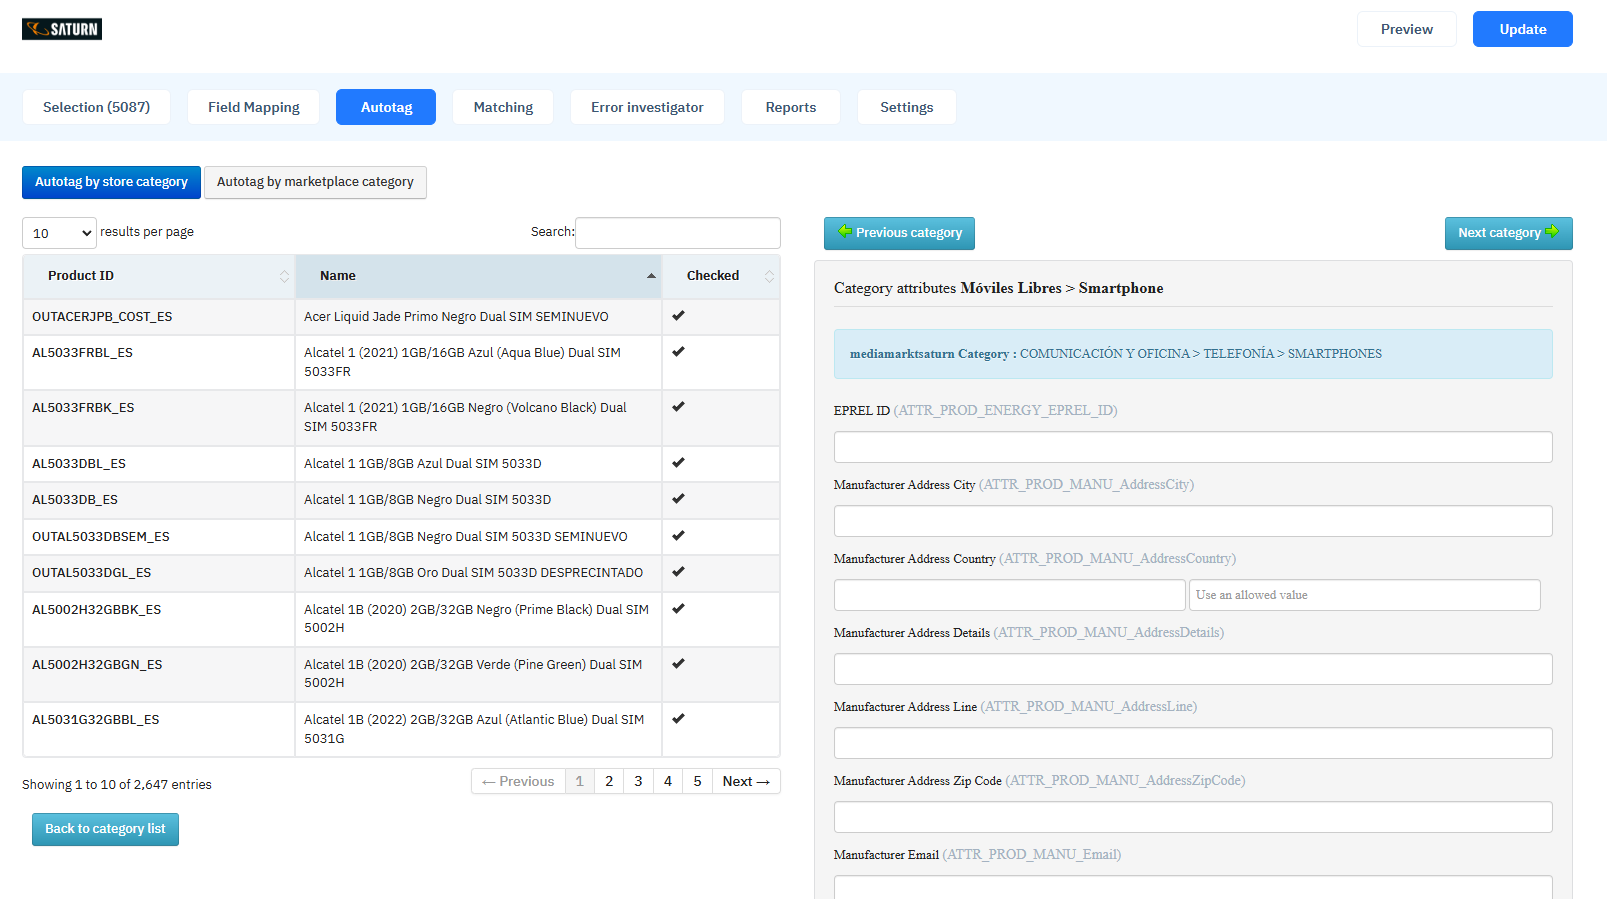Screen dimensions: 1607x899
Task: Click Manufacturer Address Zip Code input
Action: pyautogui.click(x=1193, y=817)
